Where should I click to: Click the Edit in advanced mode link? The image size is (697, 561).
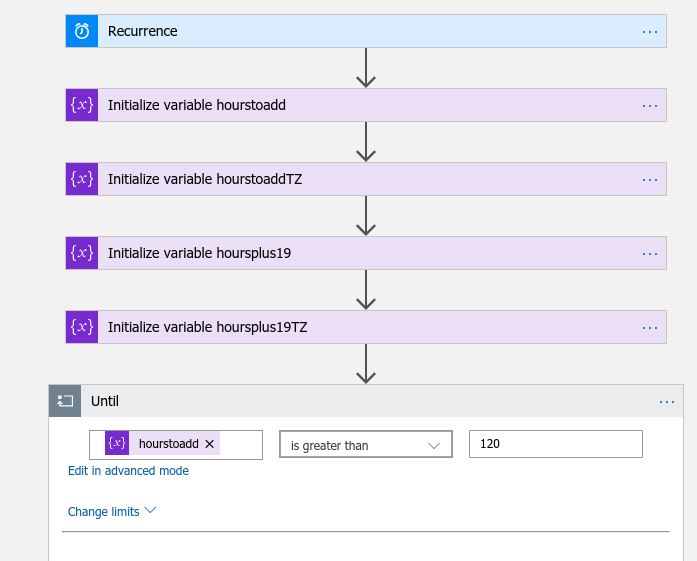coord(128,471)
